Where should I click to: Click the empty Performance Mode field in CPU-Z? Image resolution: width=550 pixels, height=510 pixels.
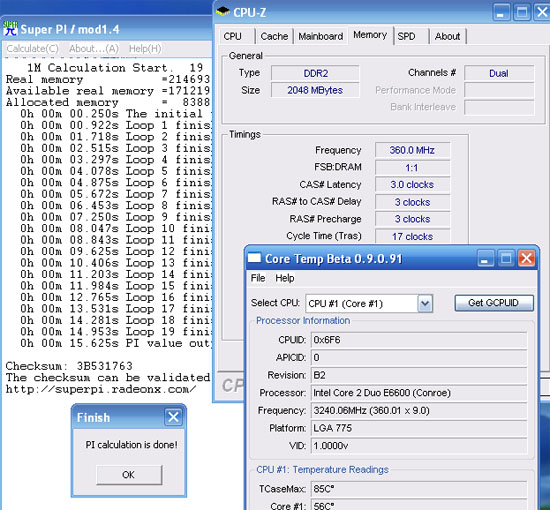[x=499, y=90]
